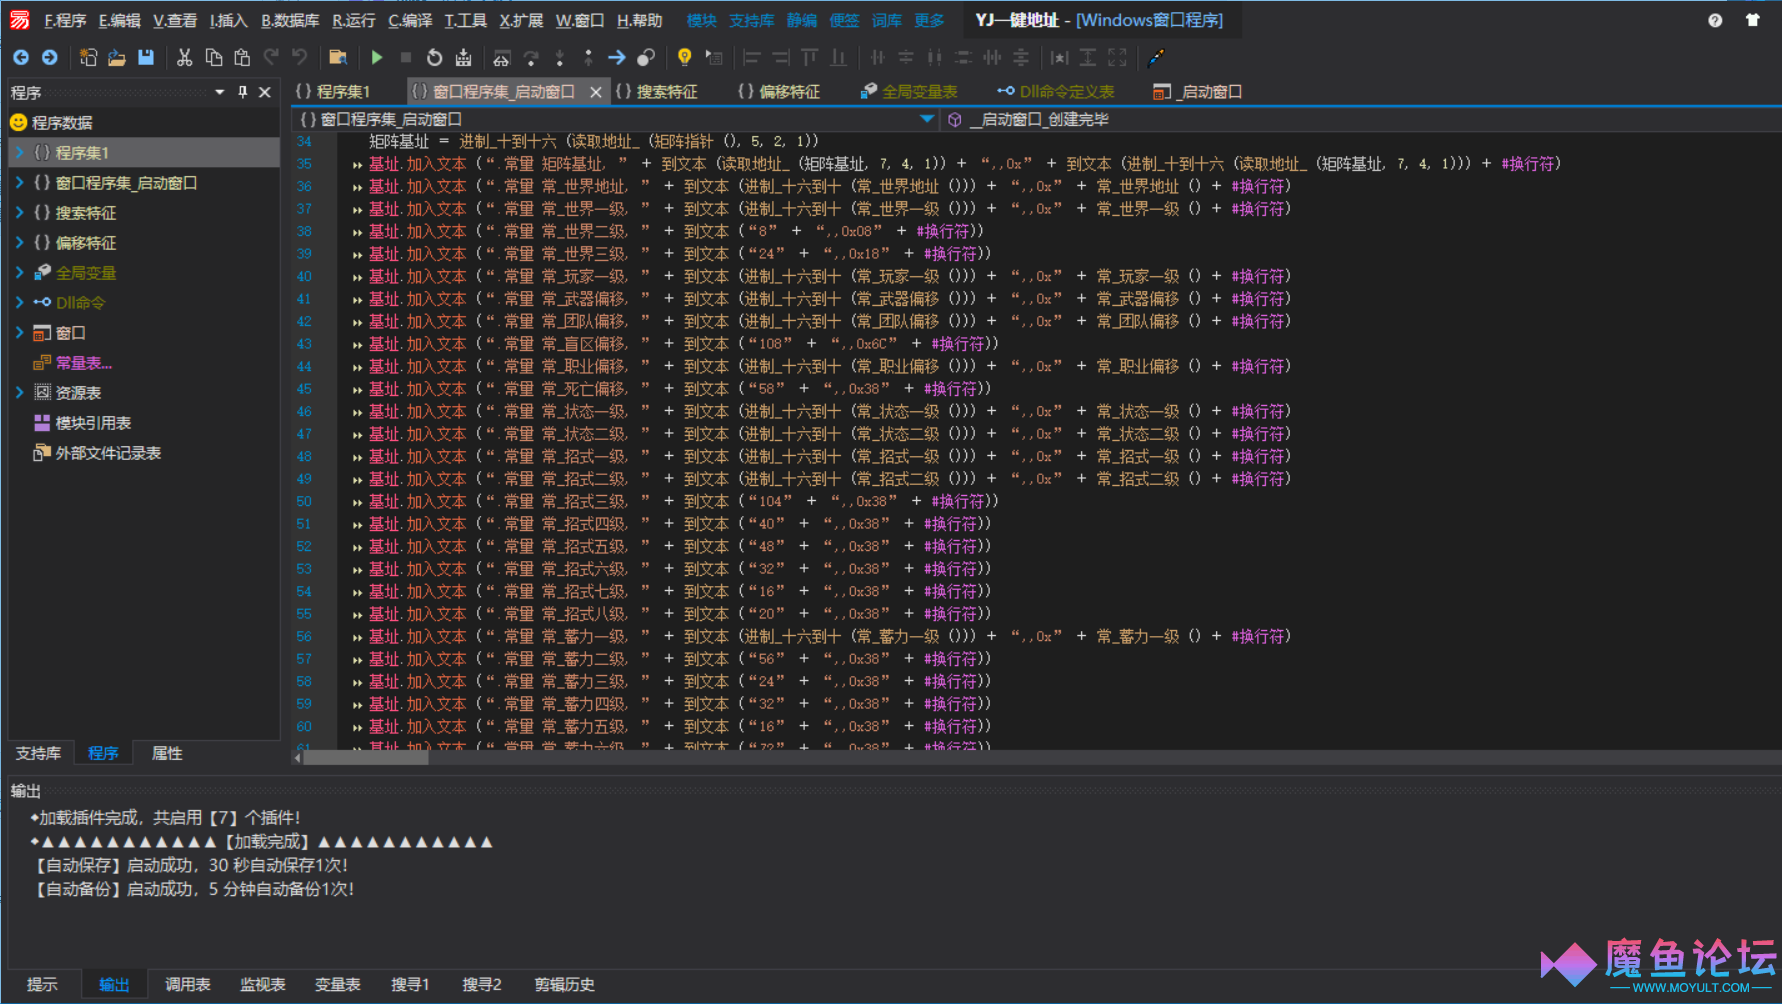Viewport: 1782px width, 1004px height.
Task: Close the 窗口程序集_启动窗口 tab
Action: point(596,92)
